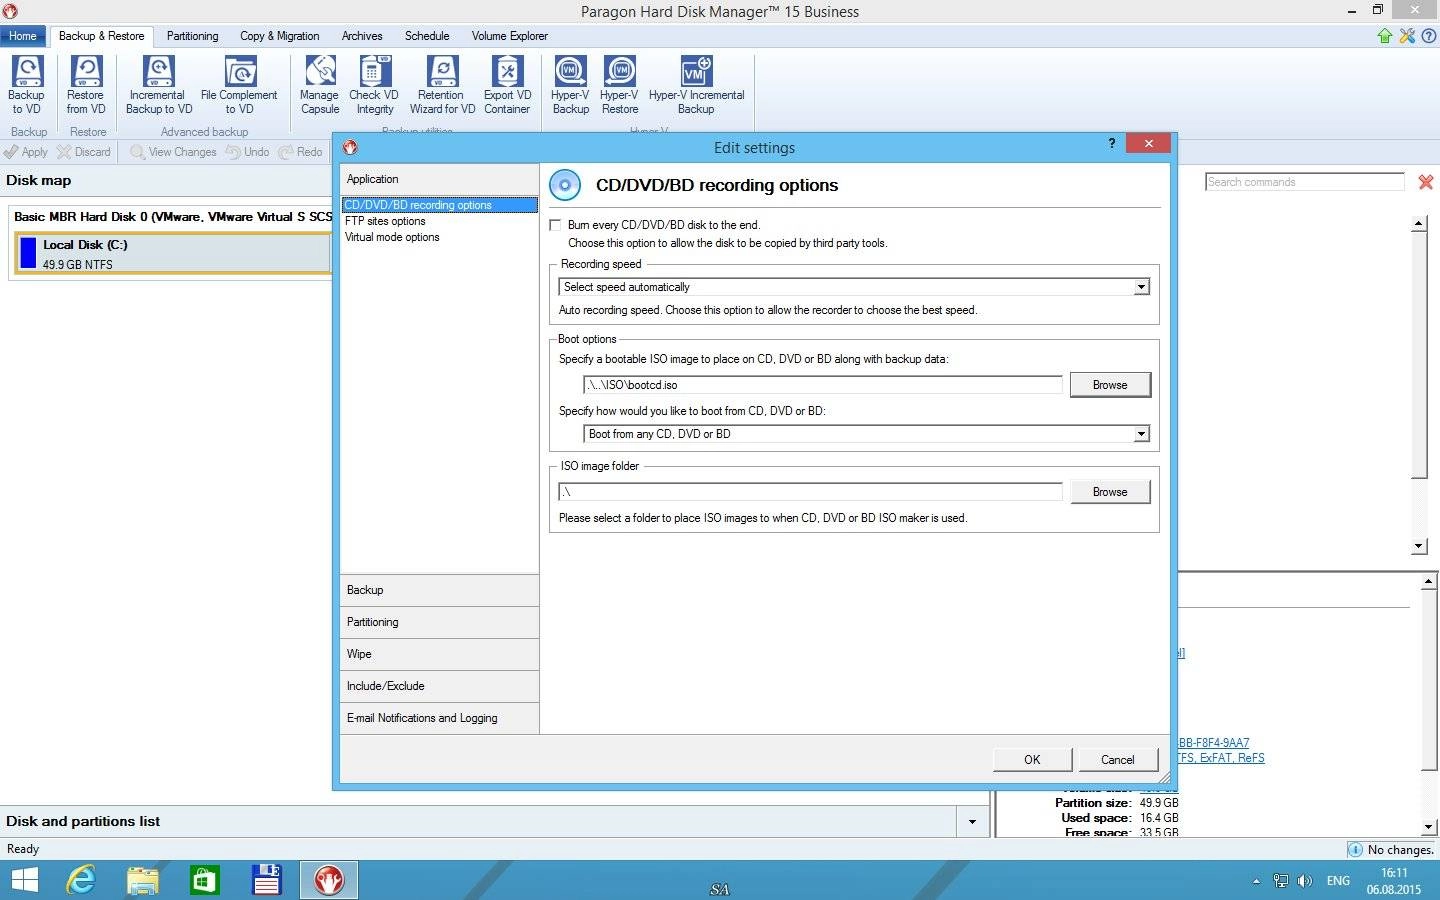Screen dimensions: 1440x900
Task: Open the Copy & Migration tab
Action: click(279, 36)
